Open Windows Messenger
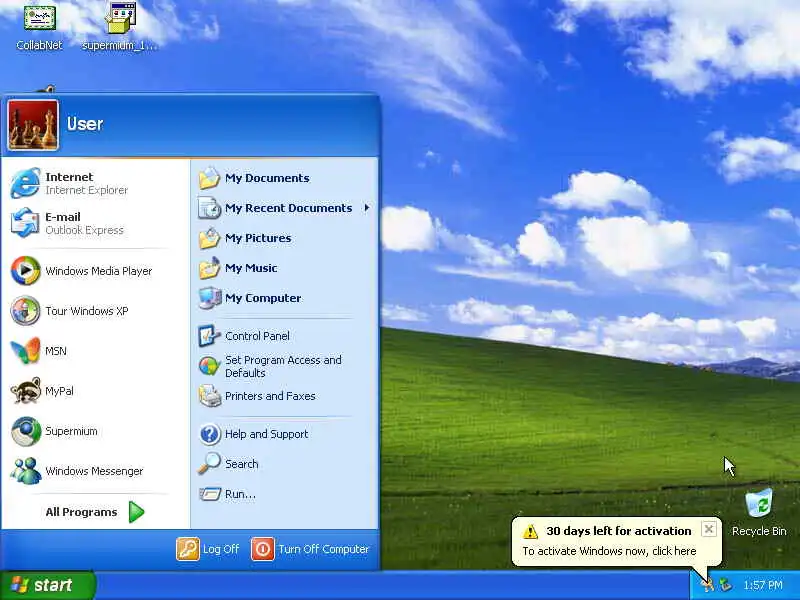The width and height of the screenshot is (800, 600). 95,471
